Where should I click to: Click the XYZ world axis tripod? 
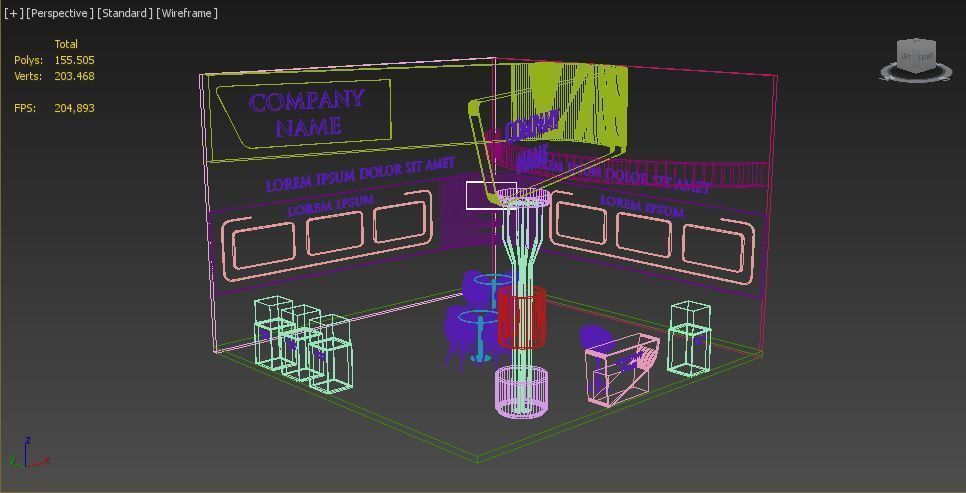(28, 454)
